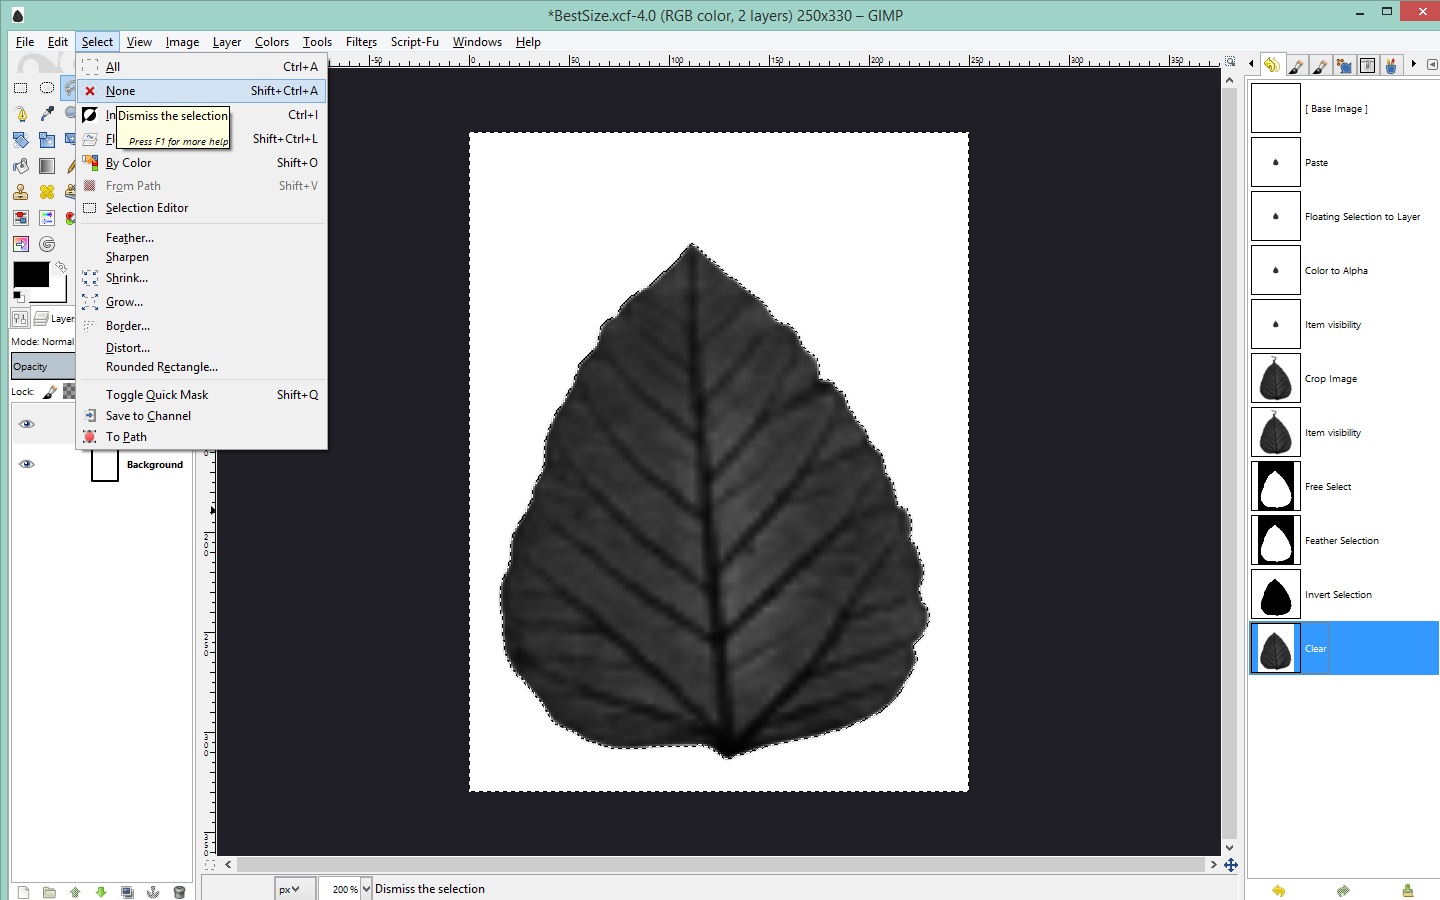Select the Blend gradient tool
The height and width of the screenshot is (900, 1440).
click(46, 166)
